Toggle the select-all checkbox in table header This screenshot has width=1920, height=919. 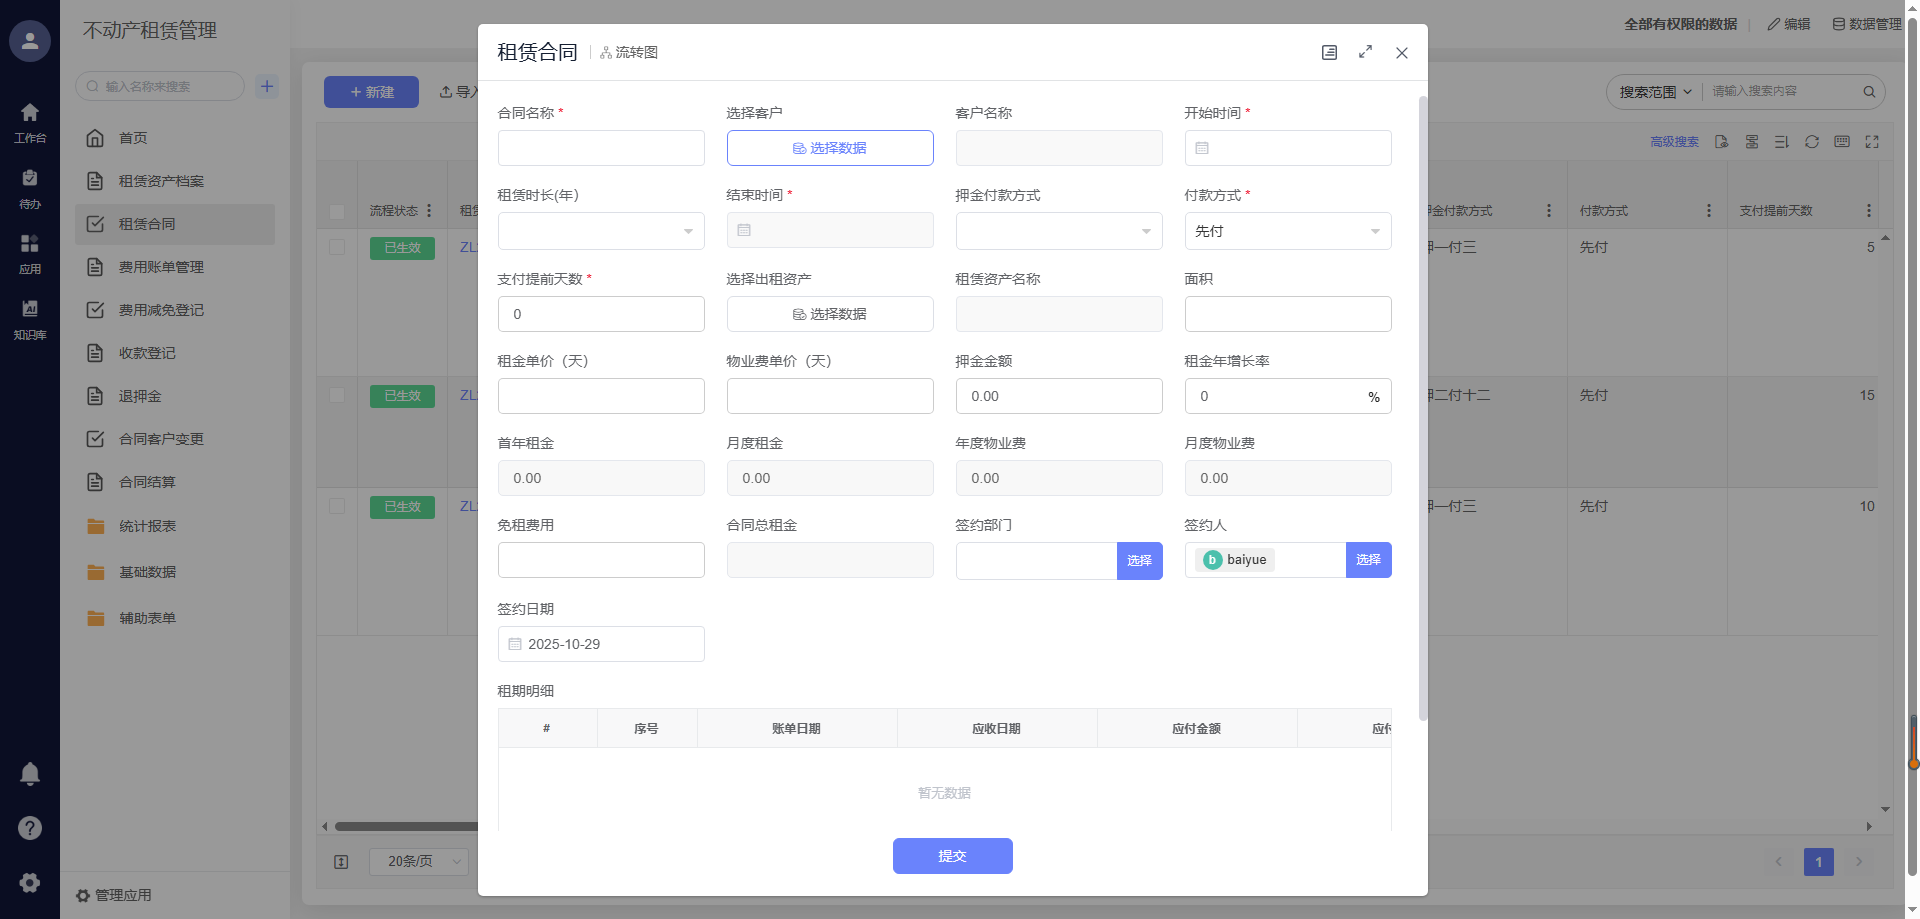(x=337, y=211)
